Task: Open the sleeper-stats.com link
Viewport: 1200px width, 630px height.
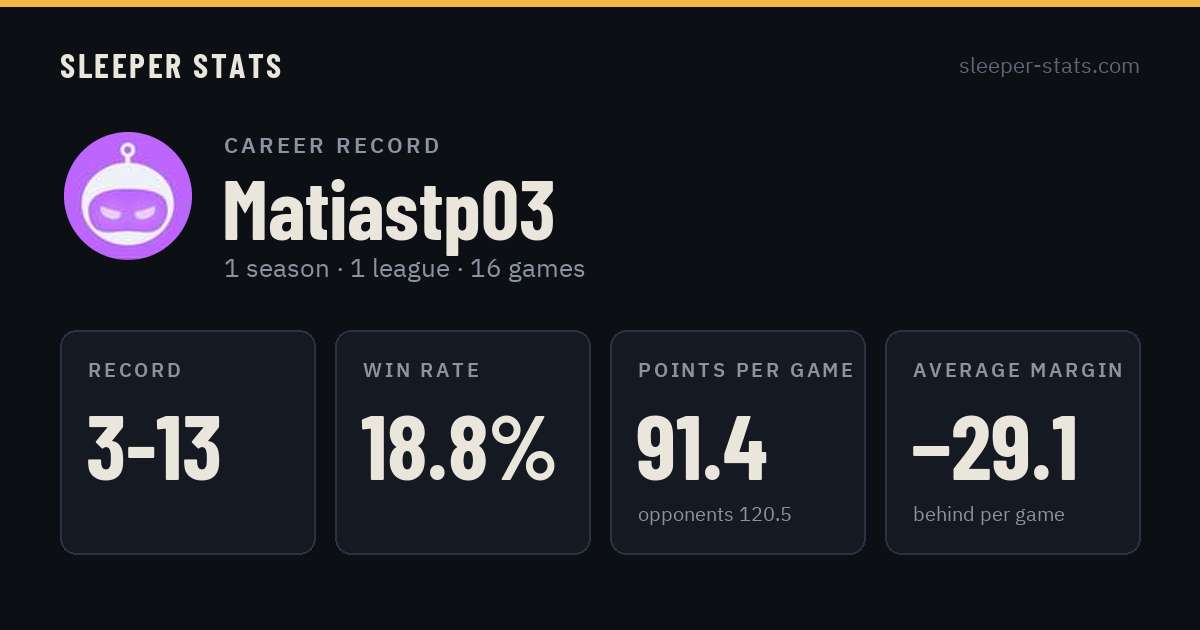Action: point(1049,66)
